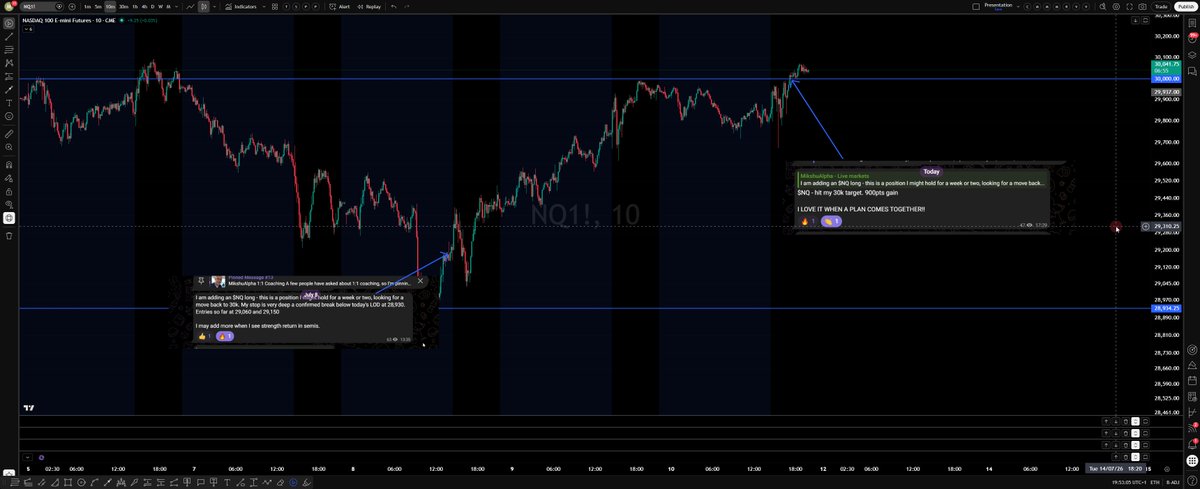Expand the Presentation layout dropdown arrow
1200x489 pixels.
[1018, 6]
